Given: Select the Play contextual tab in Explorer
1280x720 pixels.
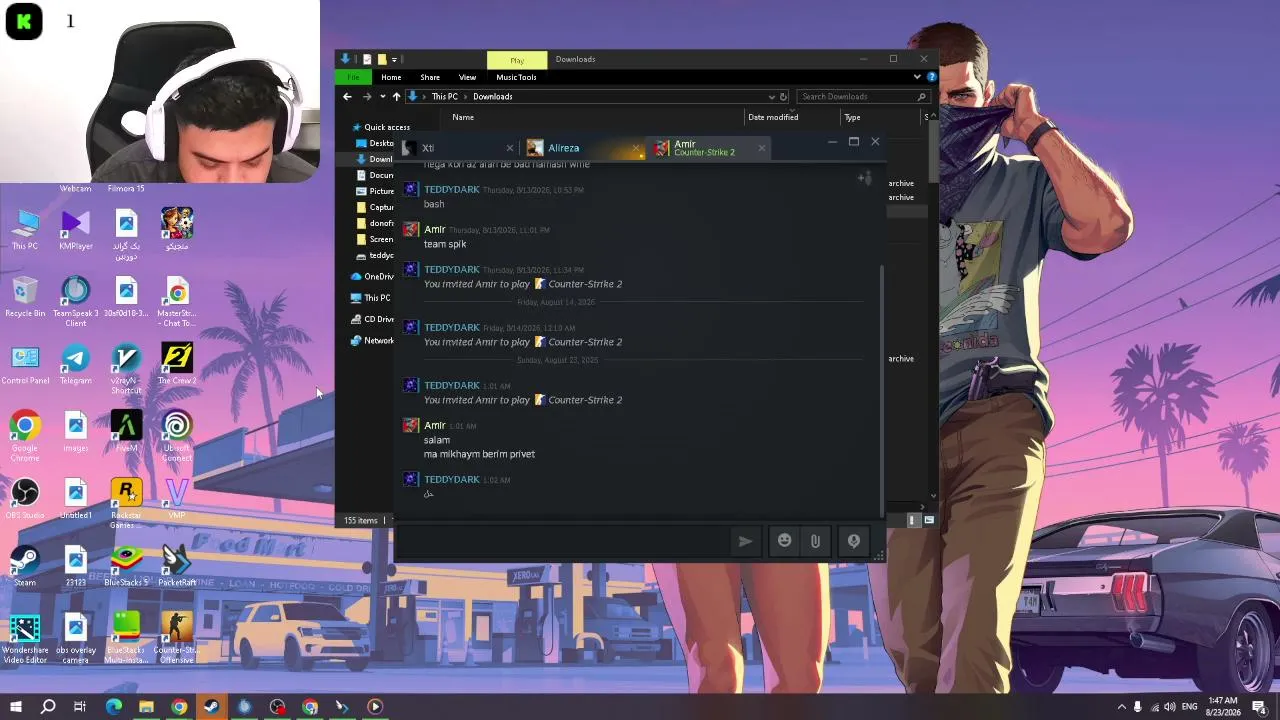Looking at the screenshot, I should coord(517,60).
